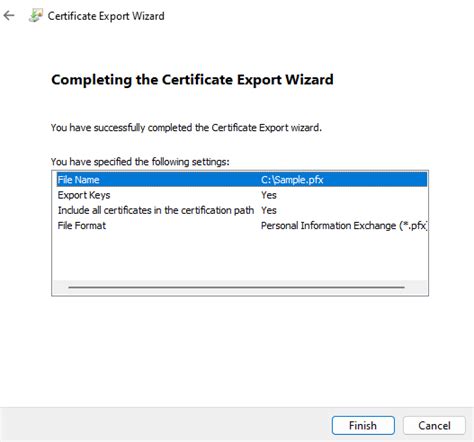474x442 pixels.
Task: Click the C:\Sample.pfx file path value
Action: [x=292, y=180]
